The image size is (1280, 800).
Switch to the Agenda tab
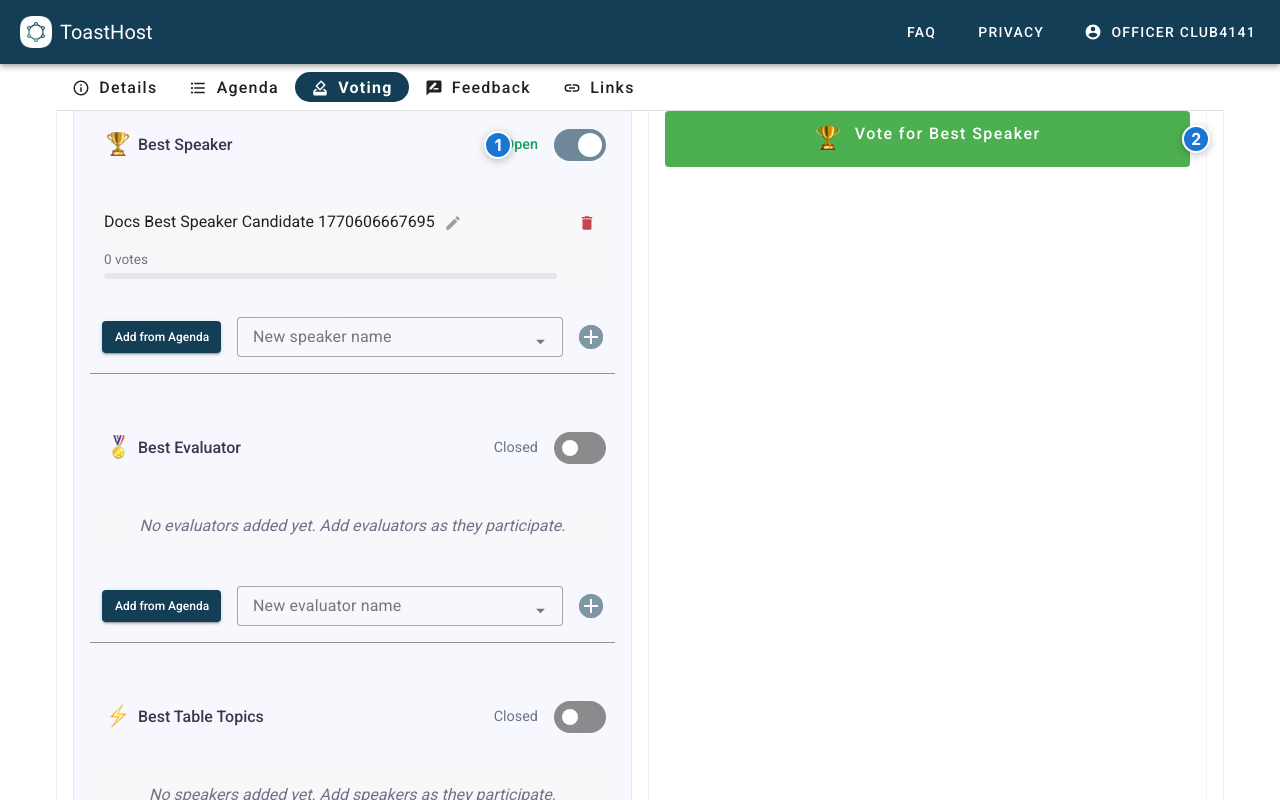233,87
